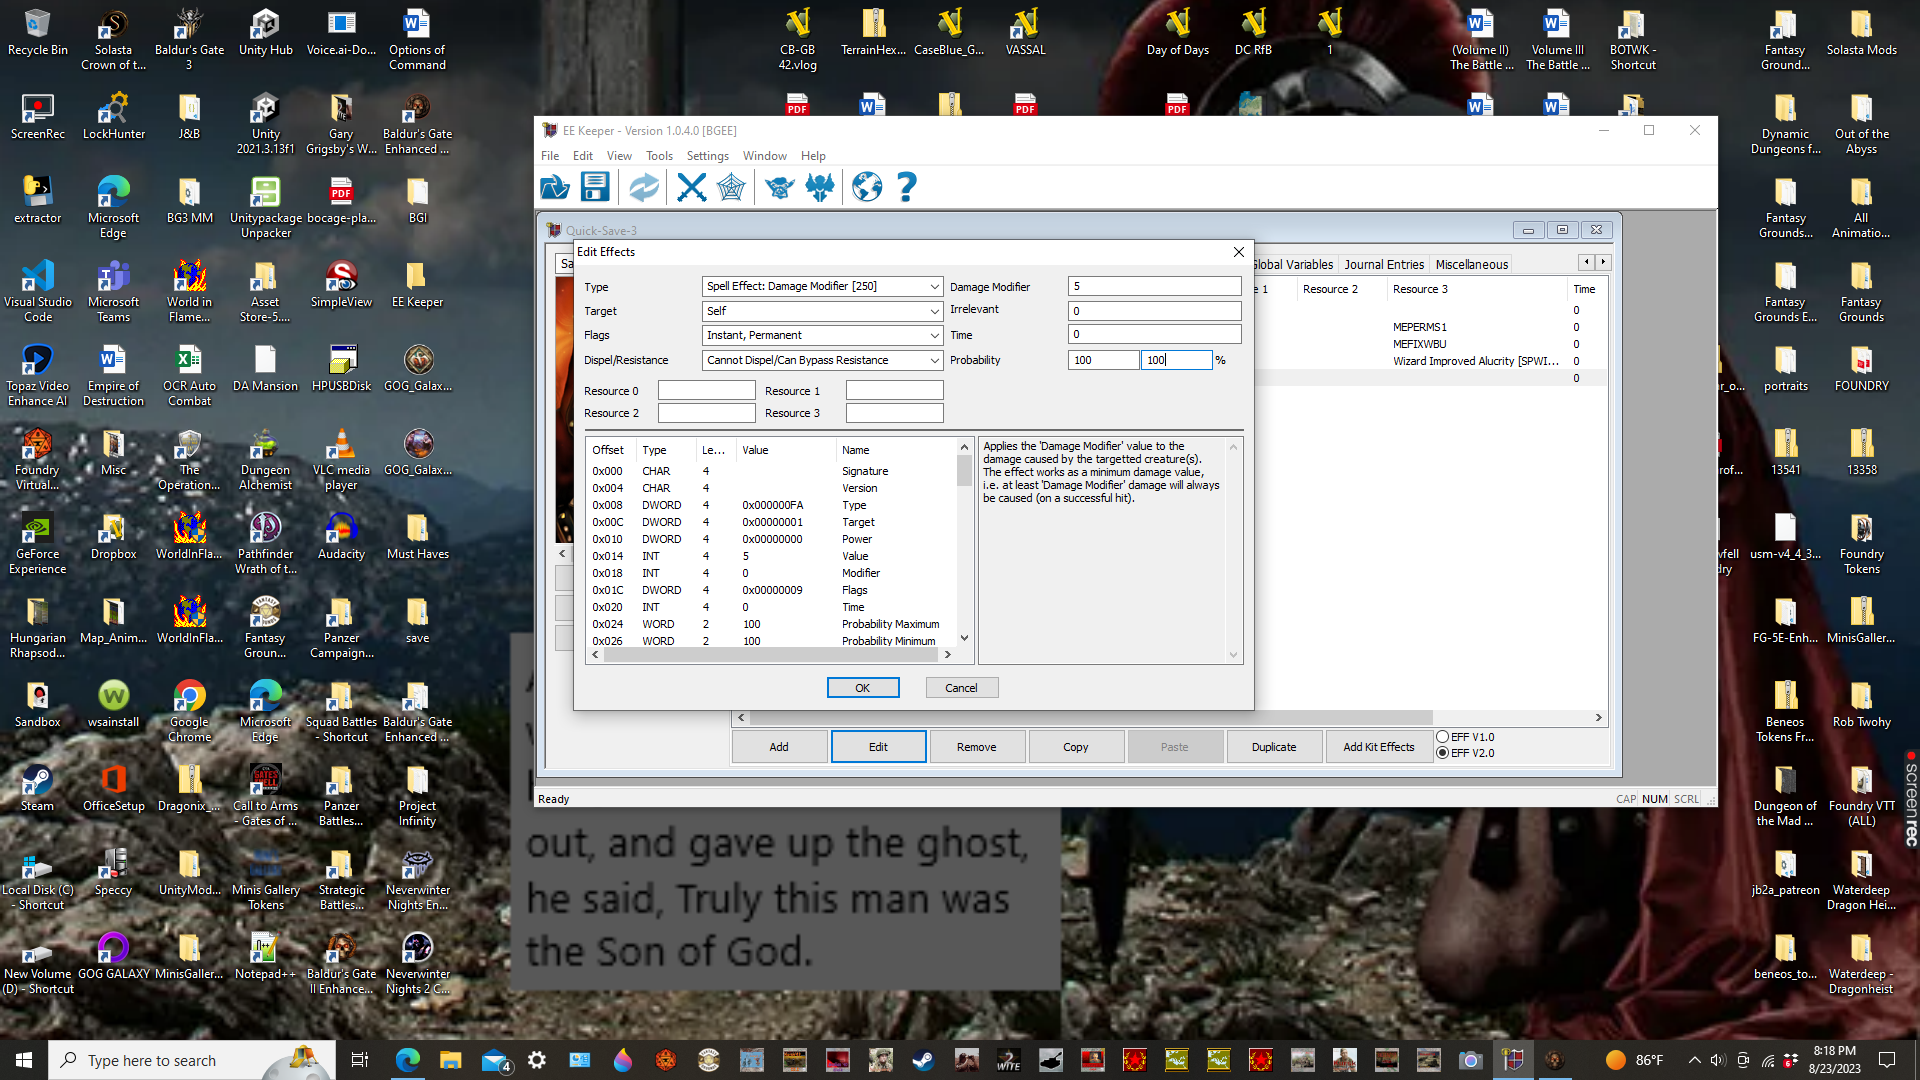Click the crossed swords toolbar icon
This screenshot has height=1080, width=1920.
691,187
